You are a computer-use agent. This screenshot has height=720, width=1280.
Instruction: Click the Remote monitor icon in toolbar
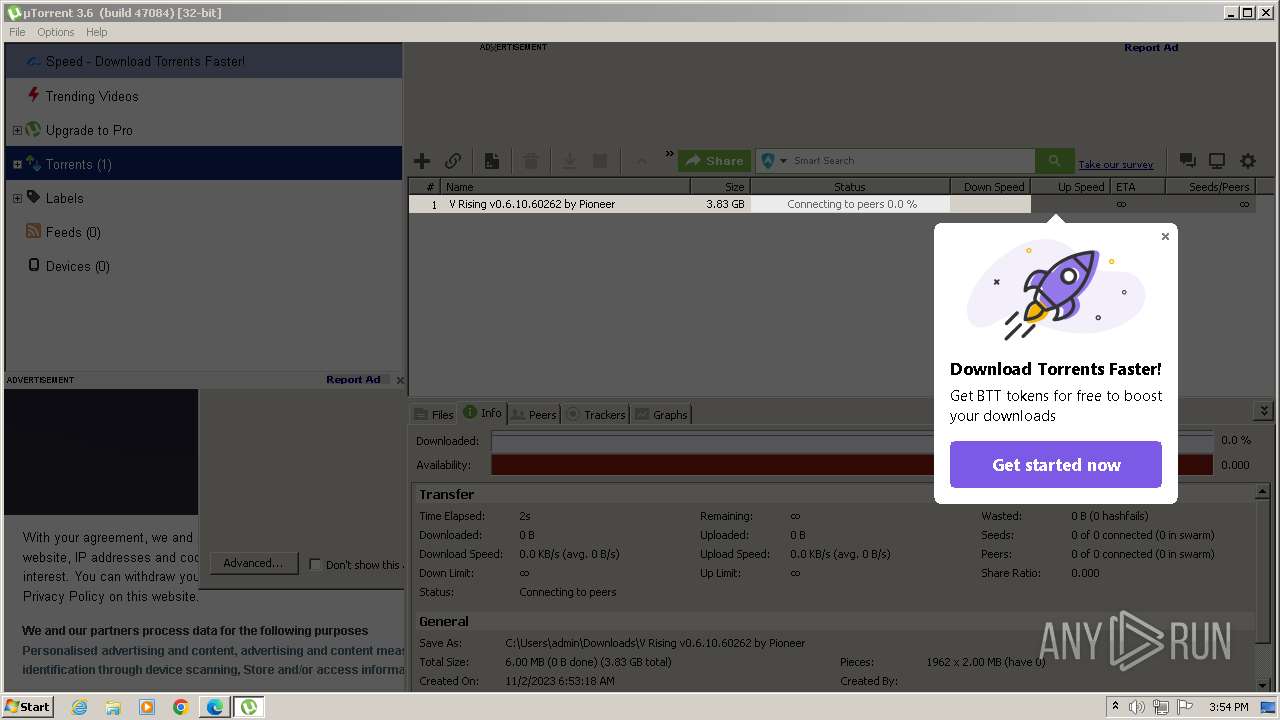(1217, 161)
